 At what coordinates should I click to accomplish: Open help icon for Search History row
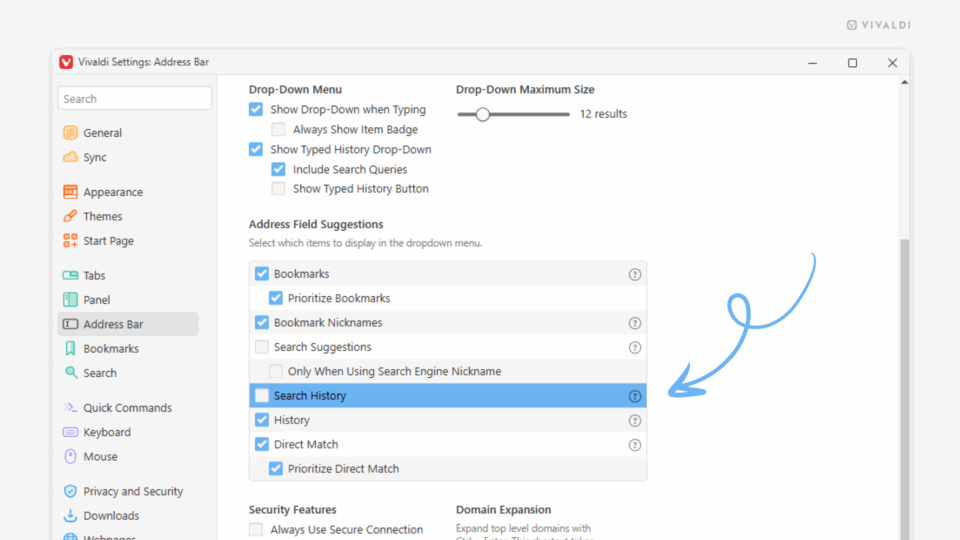[635, 396]
